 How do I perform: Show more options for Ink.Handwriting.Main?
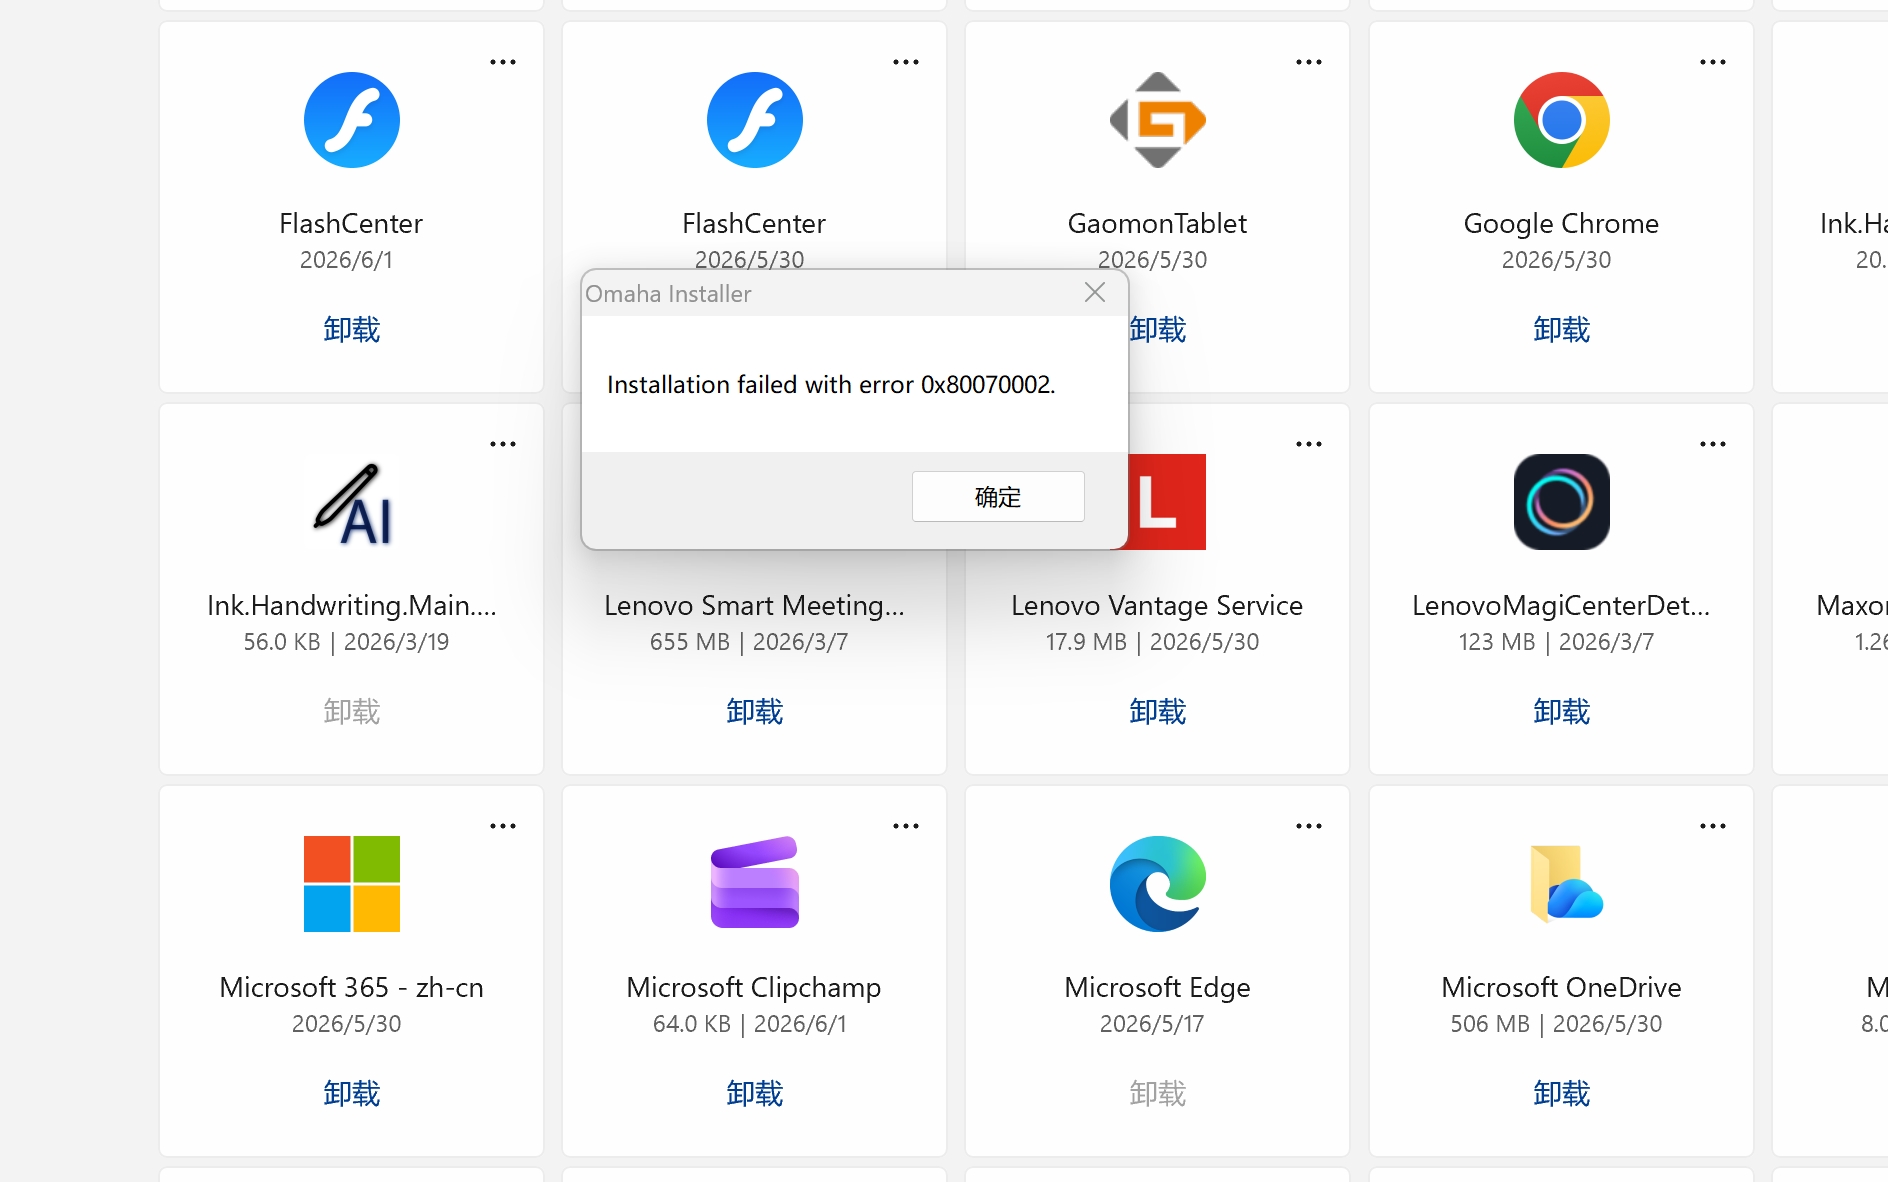coord(503,444)
